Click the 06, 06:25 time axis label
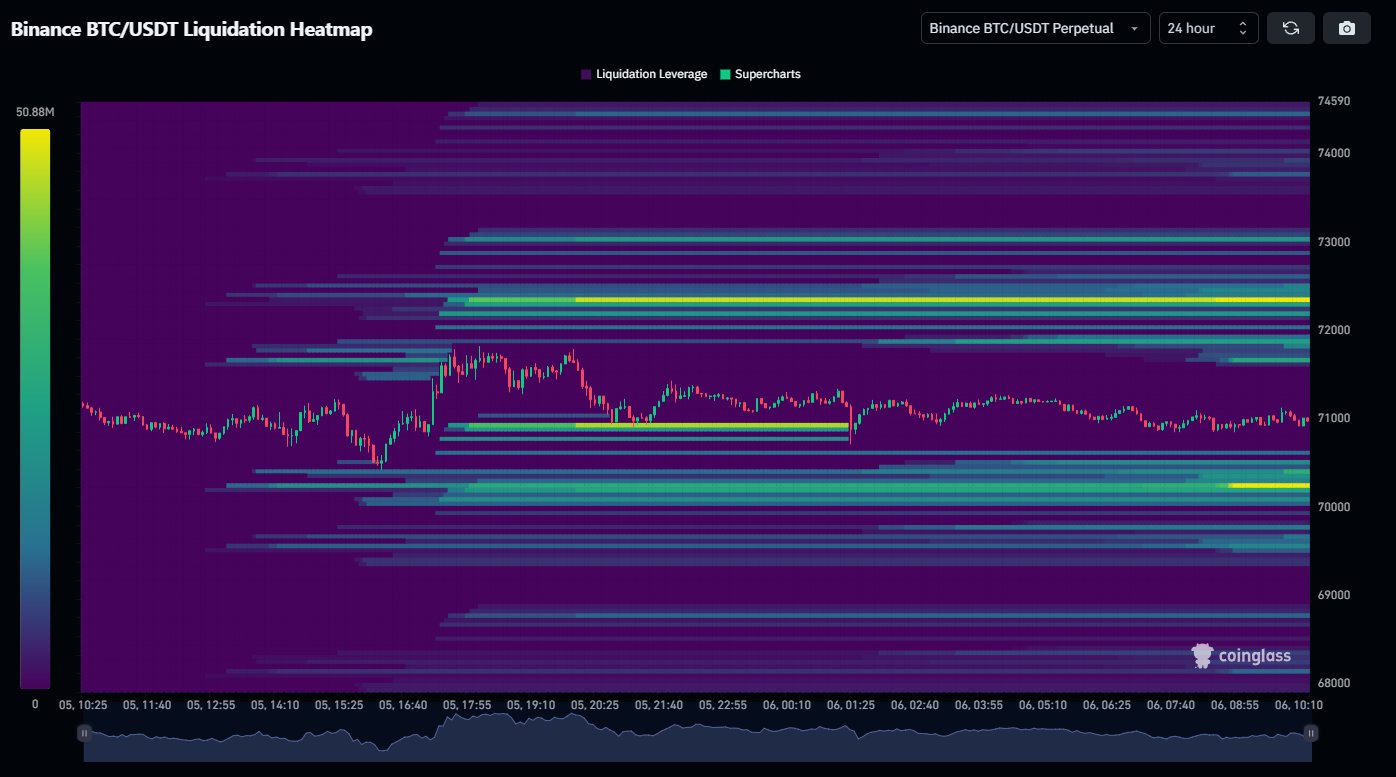 (x=1106, y=704)
